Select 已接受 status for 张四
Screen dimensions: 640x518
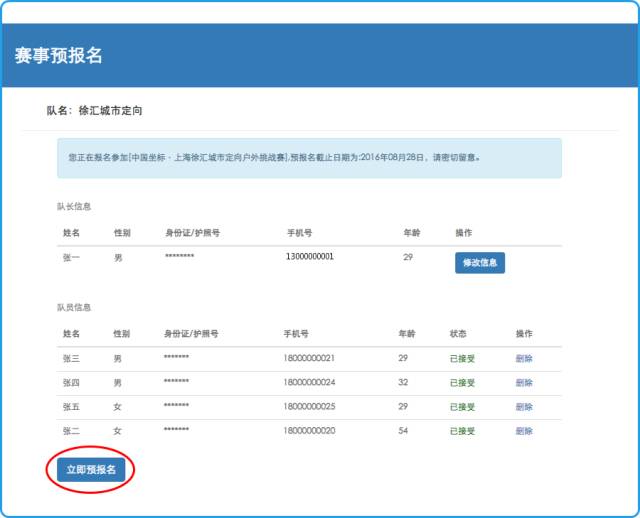[462, 382]
